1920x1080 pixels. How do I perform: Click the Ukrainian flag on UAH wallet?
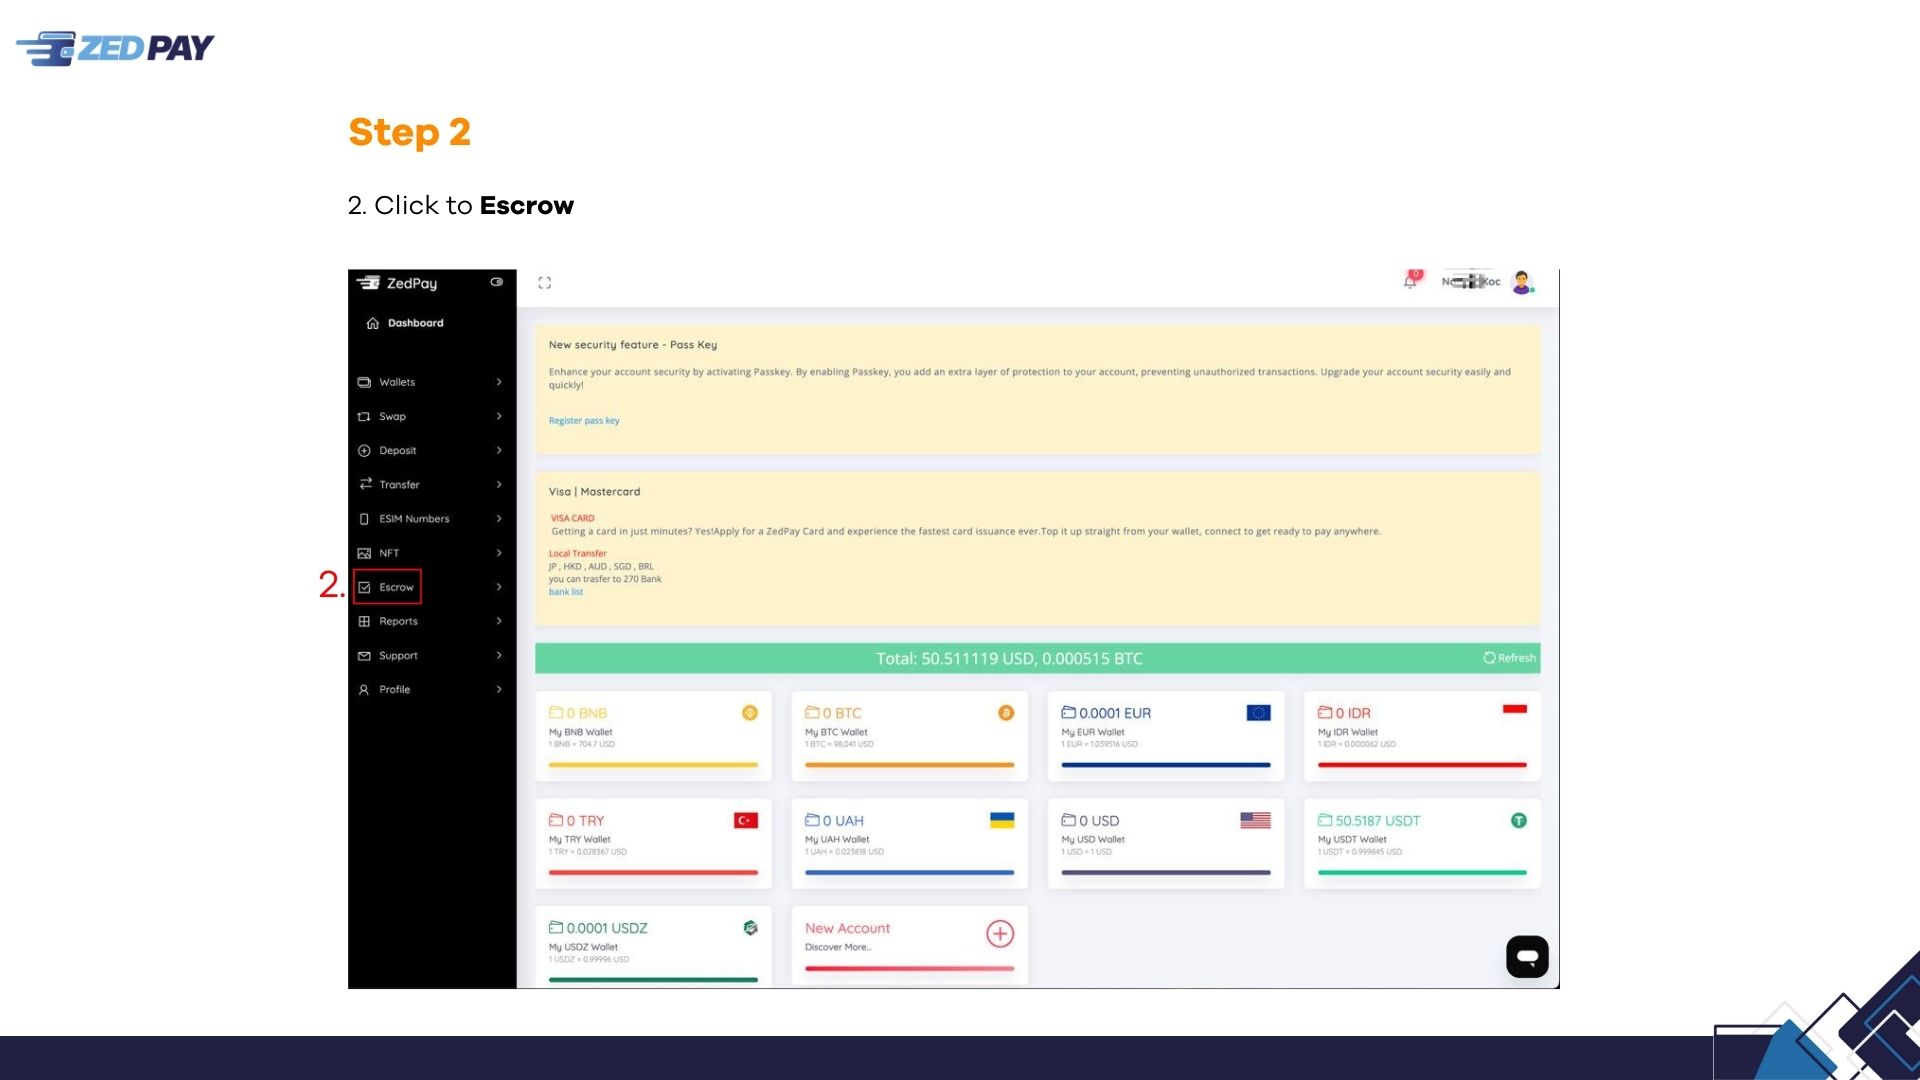coord(1002,820)
